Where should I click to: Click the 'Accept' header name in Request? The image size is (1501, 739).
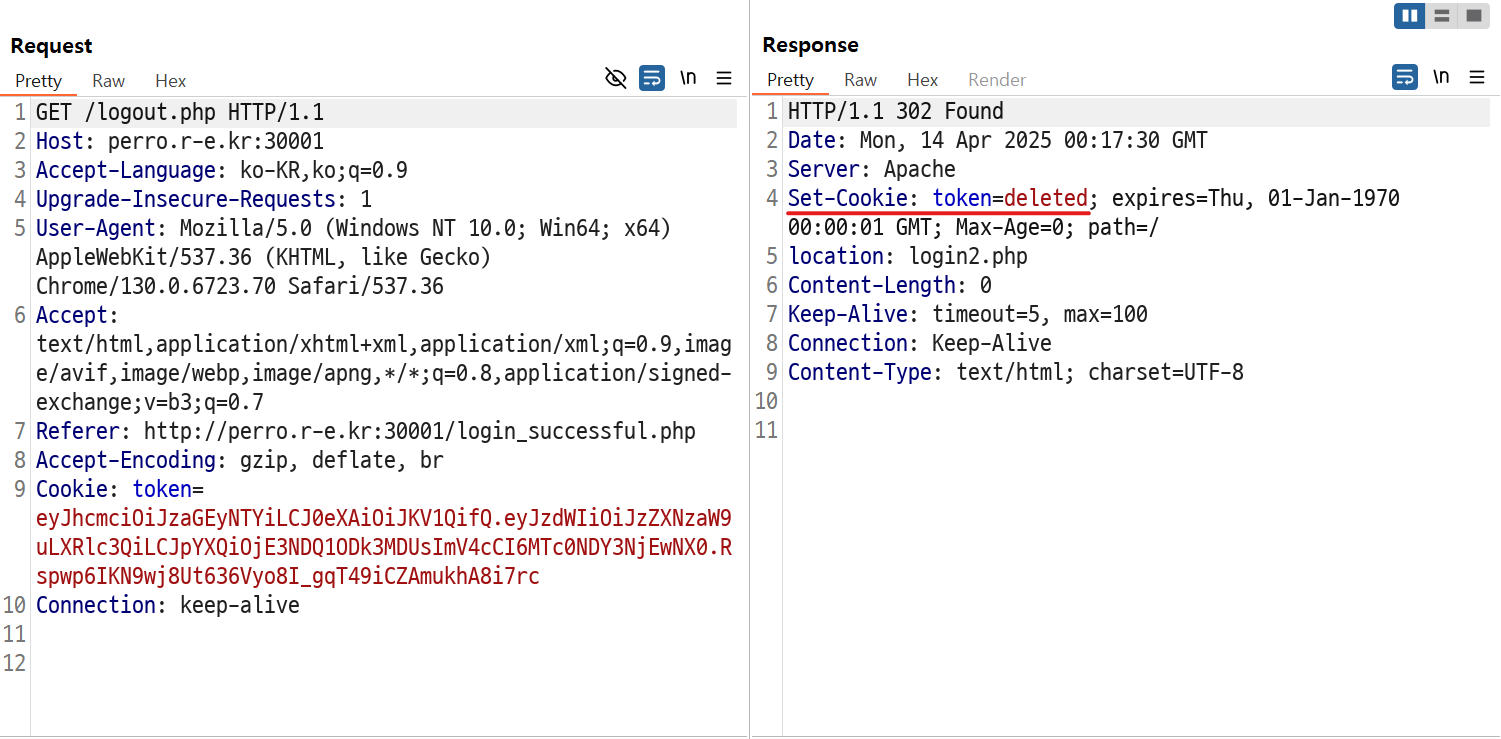pos(72,316)
